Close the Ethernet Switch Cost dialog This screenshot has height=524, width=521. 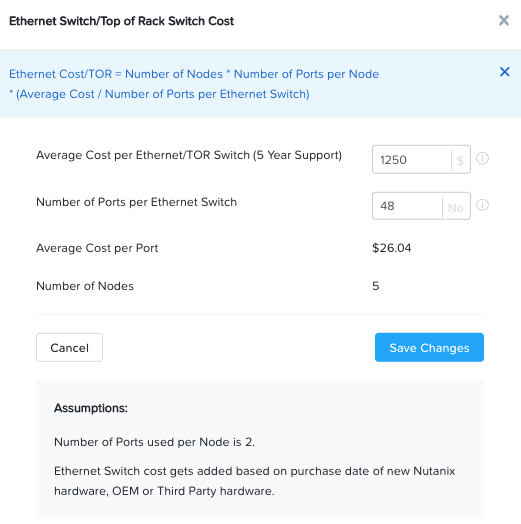(504, 20)
